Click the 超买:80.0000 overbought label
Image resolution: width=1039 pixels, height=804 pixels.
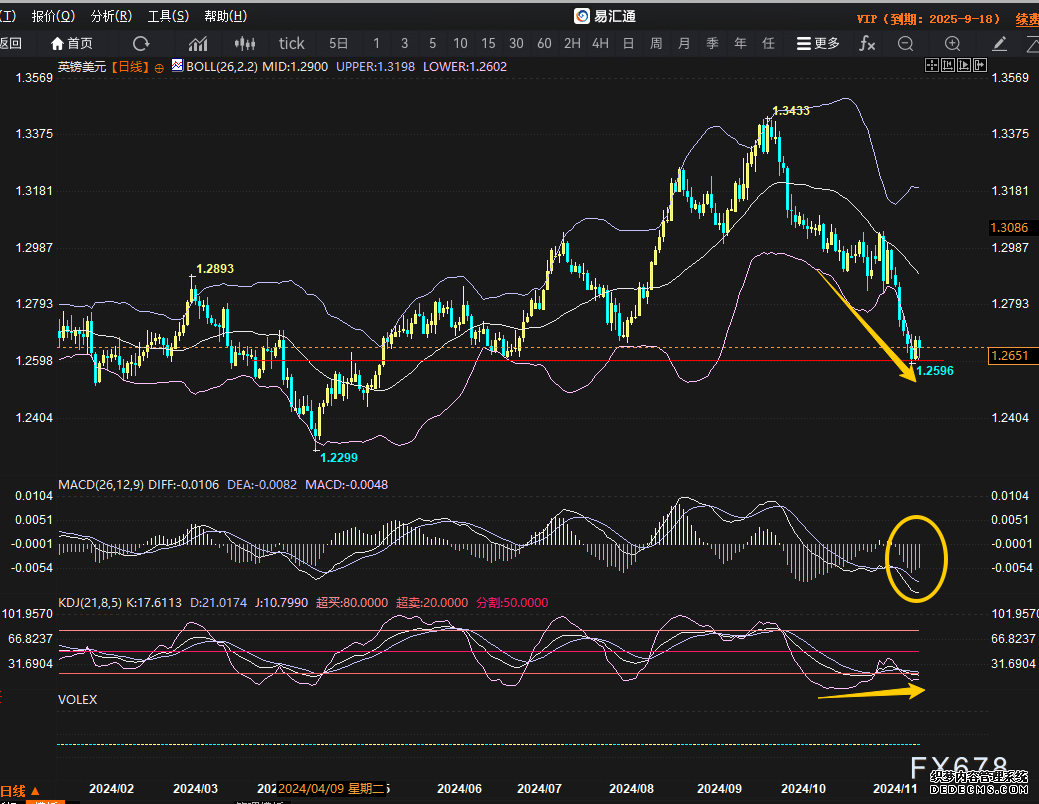coord(352,603)
